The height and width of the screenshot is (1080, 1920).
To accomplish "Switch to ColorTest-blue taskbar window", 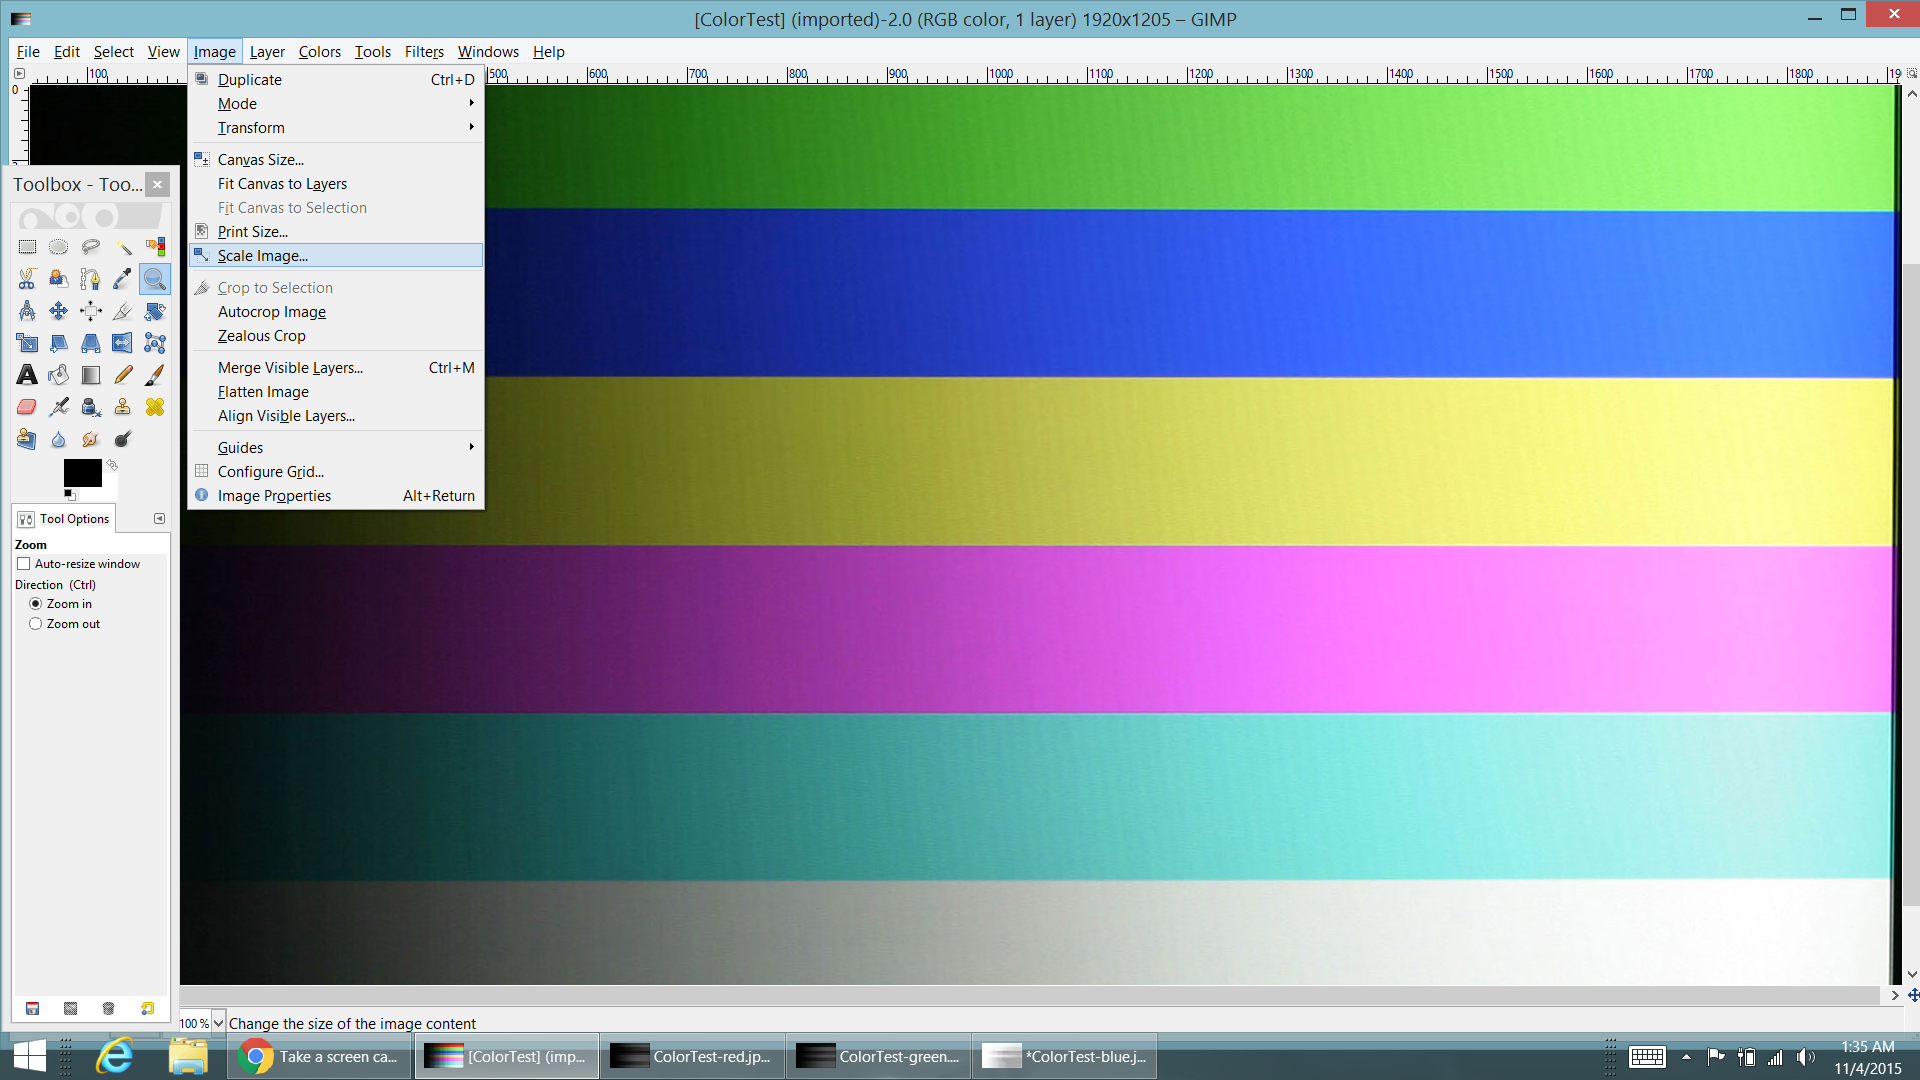I will click(1064, 1057).
